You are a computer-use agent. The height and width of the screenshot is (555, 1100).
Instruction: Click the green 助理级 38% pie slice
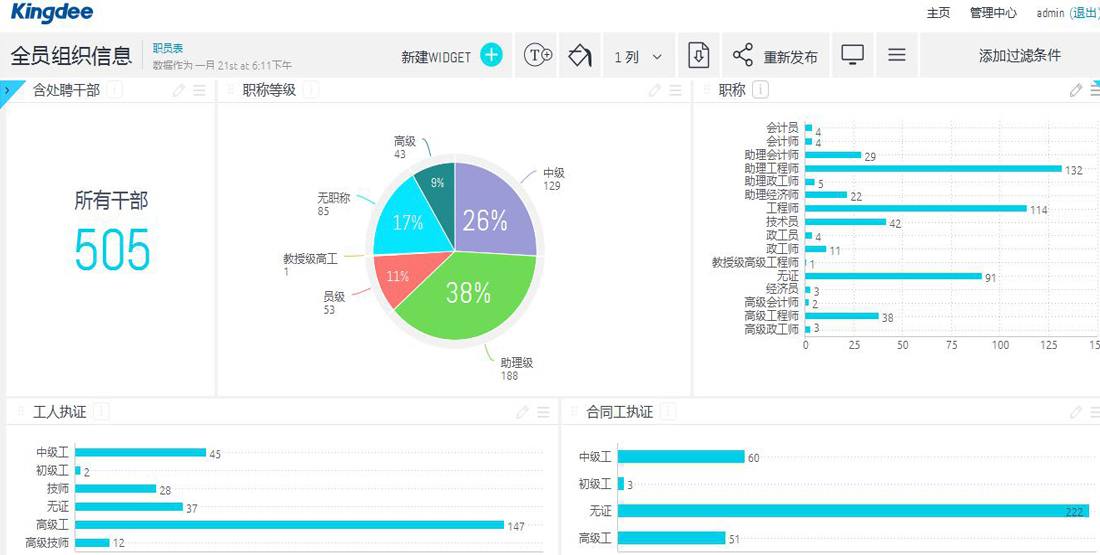click(465, 298)
